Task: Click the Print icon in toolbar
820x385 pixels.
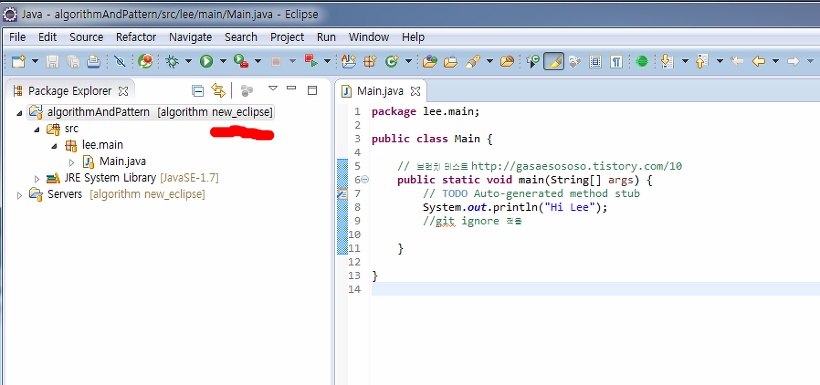Action: pyautogui.click(x=94, y=62)
